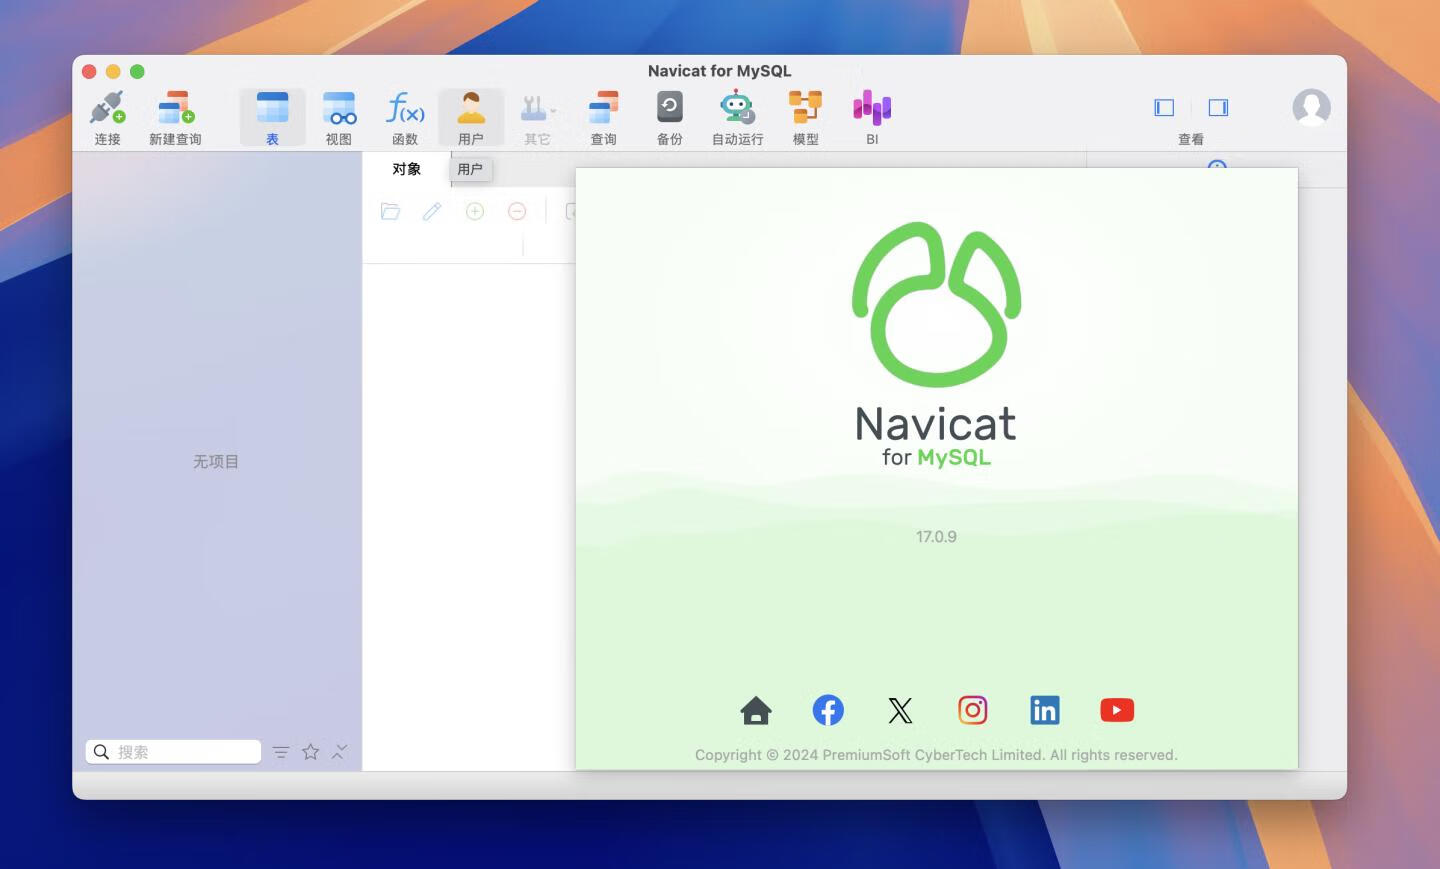Minimize window with yellow button

113,71
